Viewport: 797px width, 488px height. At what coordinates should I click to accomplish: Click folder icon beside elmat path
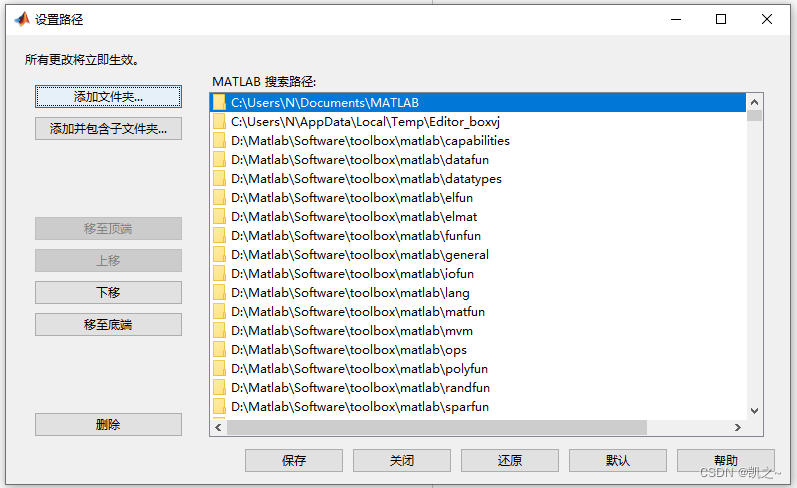click(x=219, y=217)
